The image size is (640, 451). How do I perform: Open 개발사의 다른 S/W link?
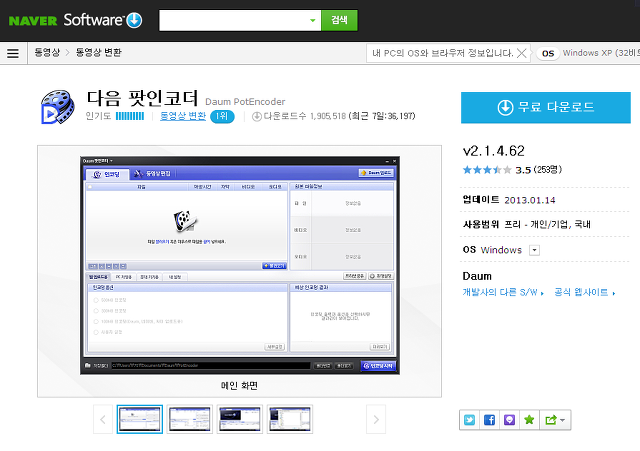tap(503, 292)
